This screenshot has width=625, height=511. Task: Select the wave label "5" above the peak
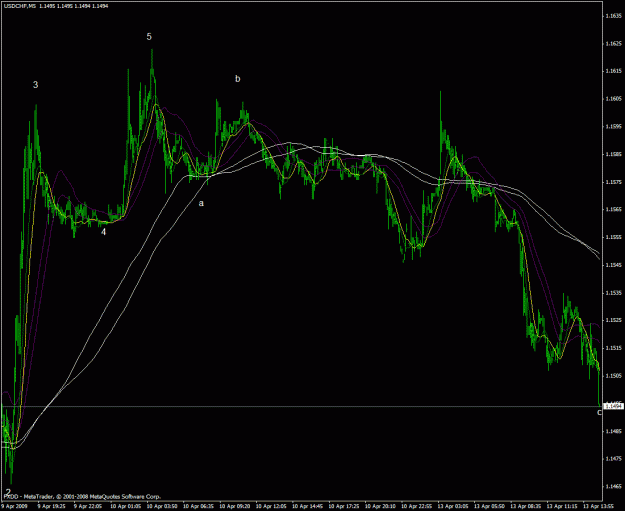point(149,37)
